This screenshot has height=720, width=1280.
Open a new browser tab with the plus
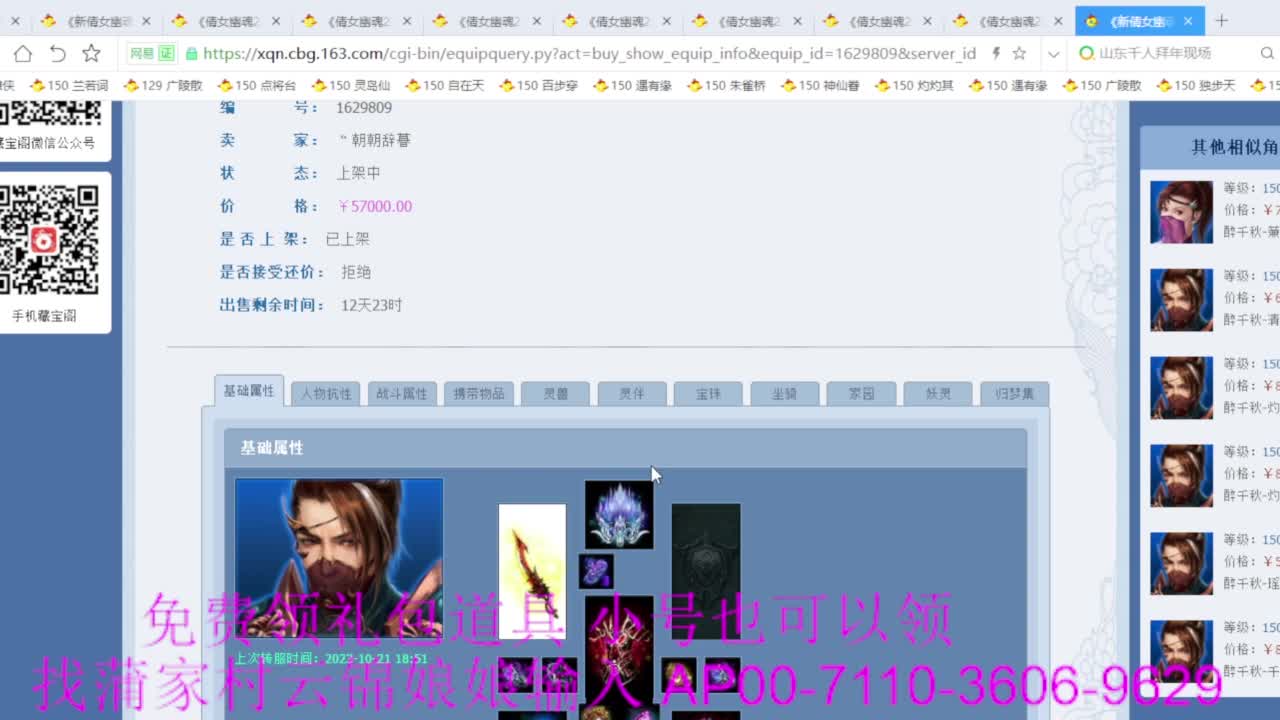pos(1221,20)
